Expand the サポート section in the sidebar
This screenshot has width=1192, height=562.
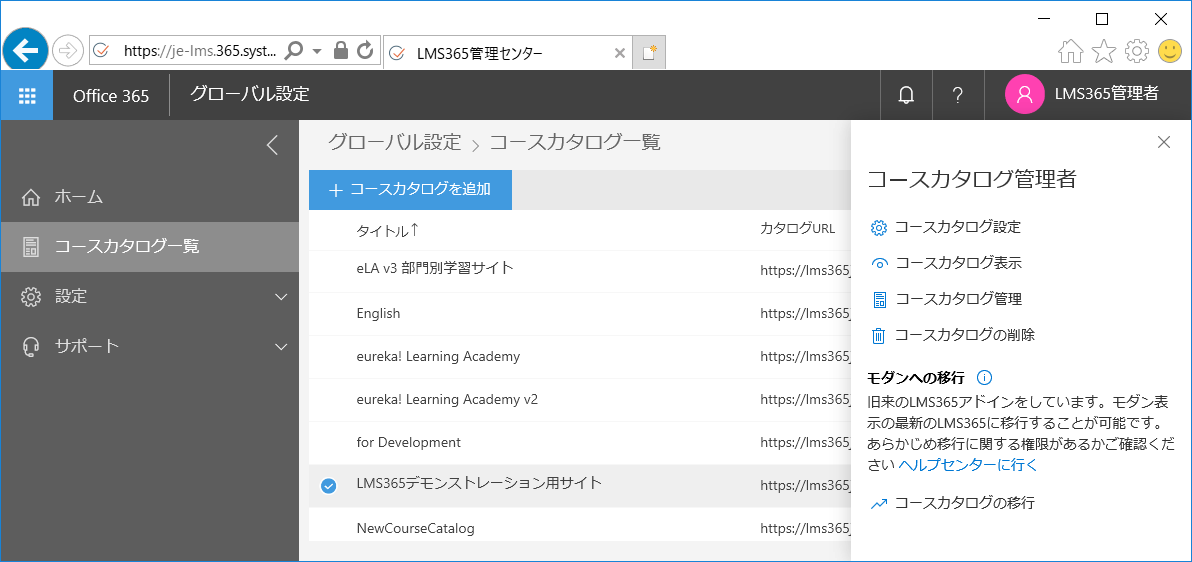click(x=281, y=347)
